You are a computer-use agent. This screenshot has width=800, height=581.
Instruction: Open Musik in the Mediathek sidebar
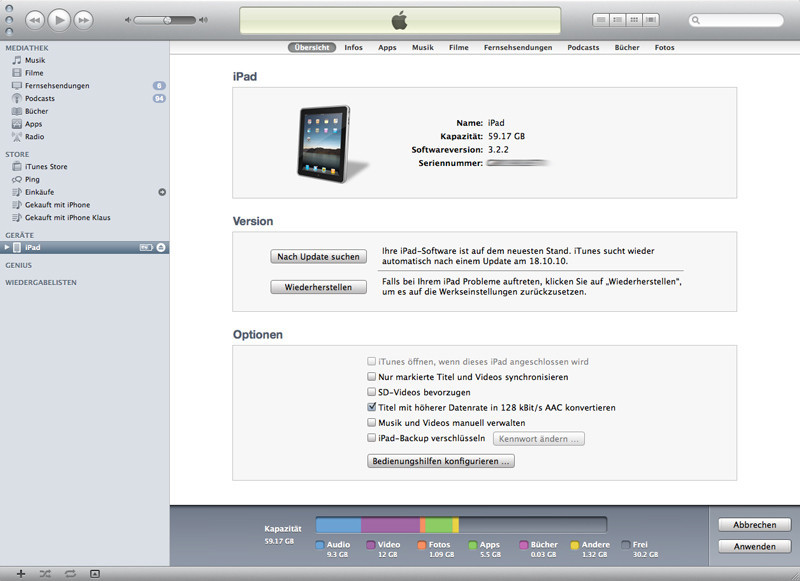[85, 60]
